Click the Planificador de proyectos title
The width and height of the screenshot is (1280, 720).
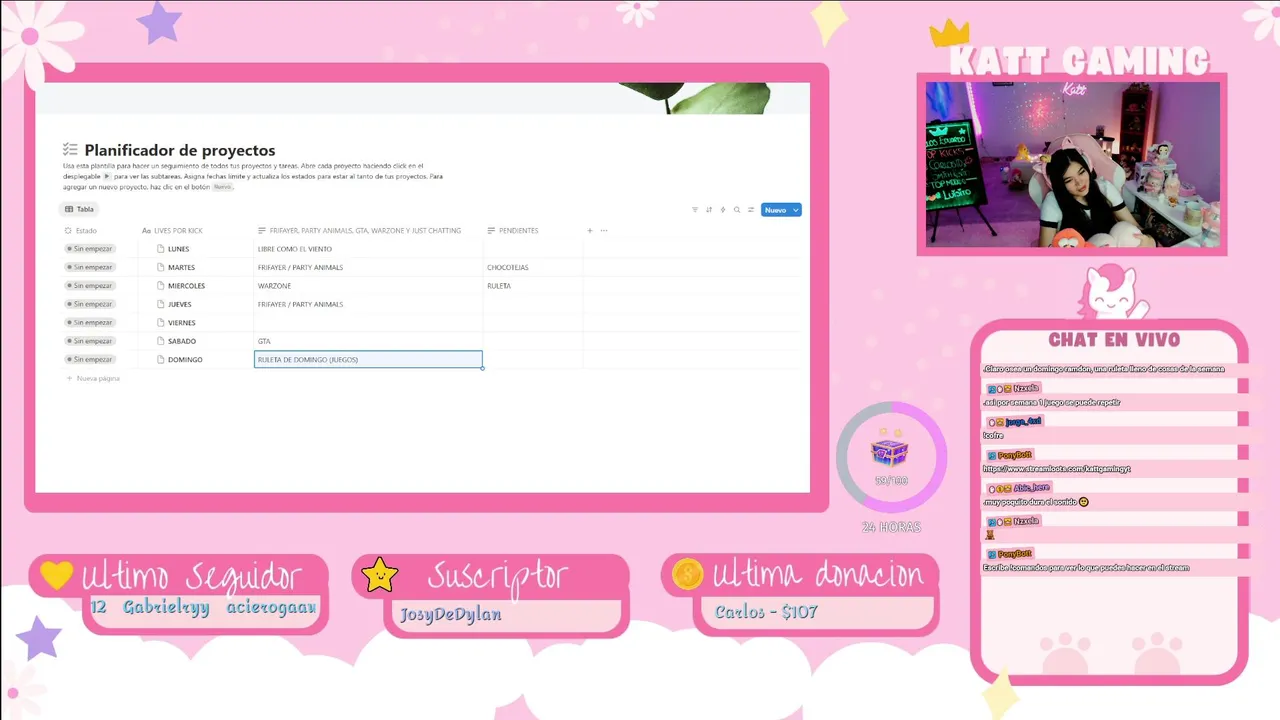pyautogui.click(x=180, y=150)
